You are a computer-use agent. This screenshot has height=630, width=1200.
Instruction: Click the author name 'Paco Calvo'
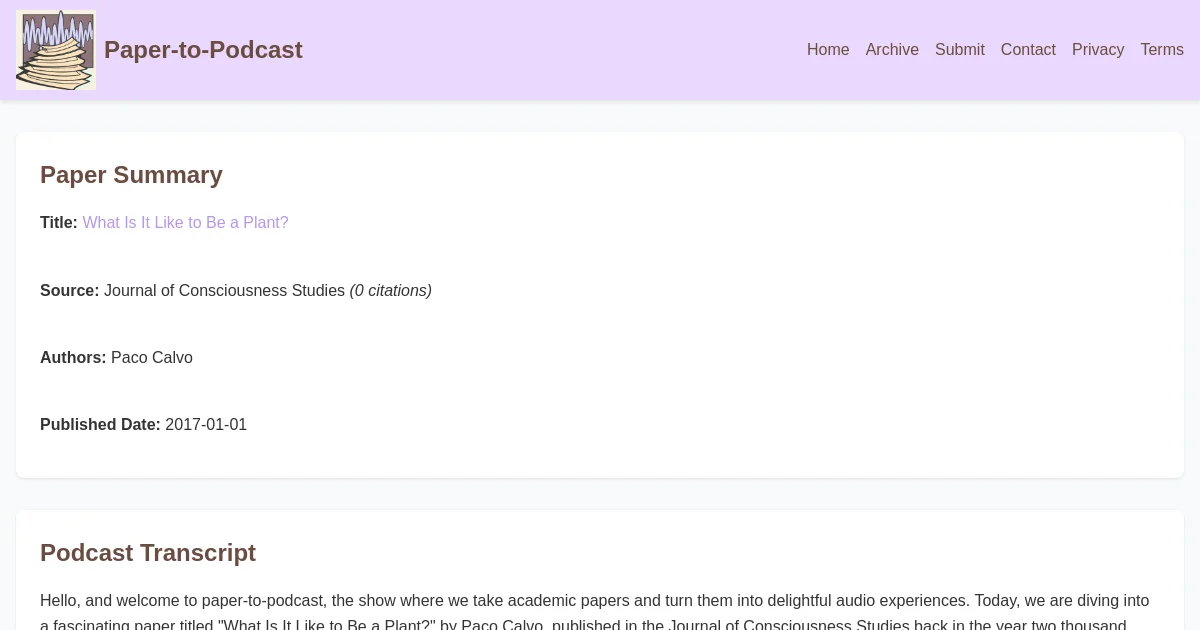coord(152,358)
